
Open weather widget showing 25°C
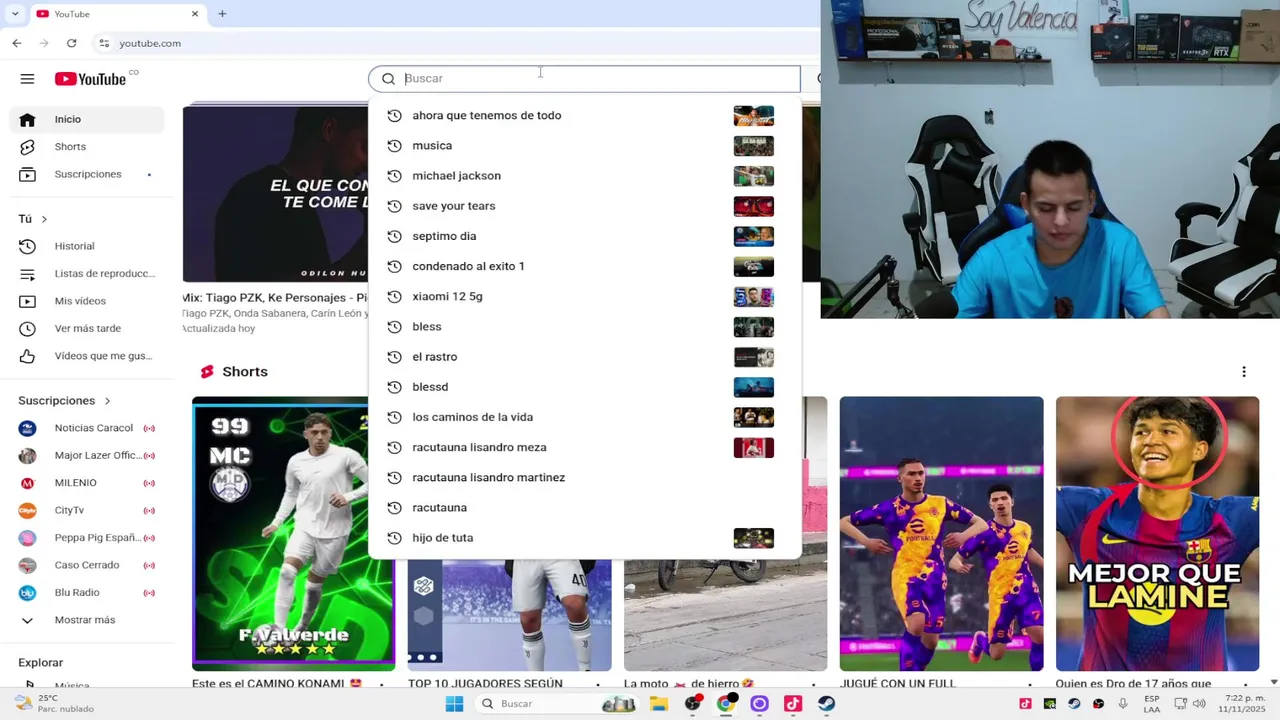(x=55, y=704)
